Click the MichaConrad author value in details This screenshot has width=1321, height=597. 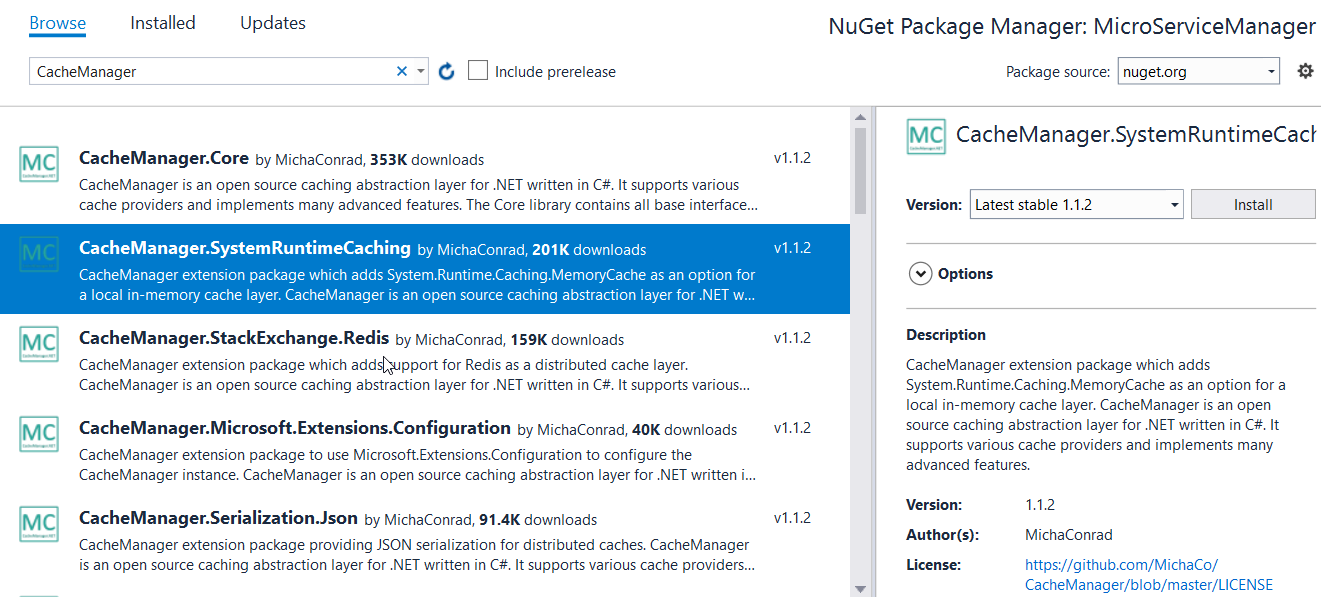click(x=1069, y=535)
